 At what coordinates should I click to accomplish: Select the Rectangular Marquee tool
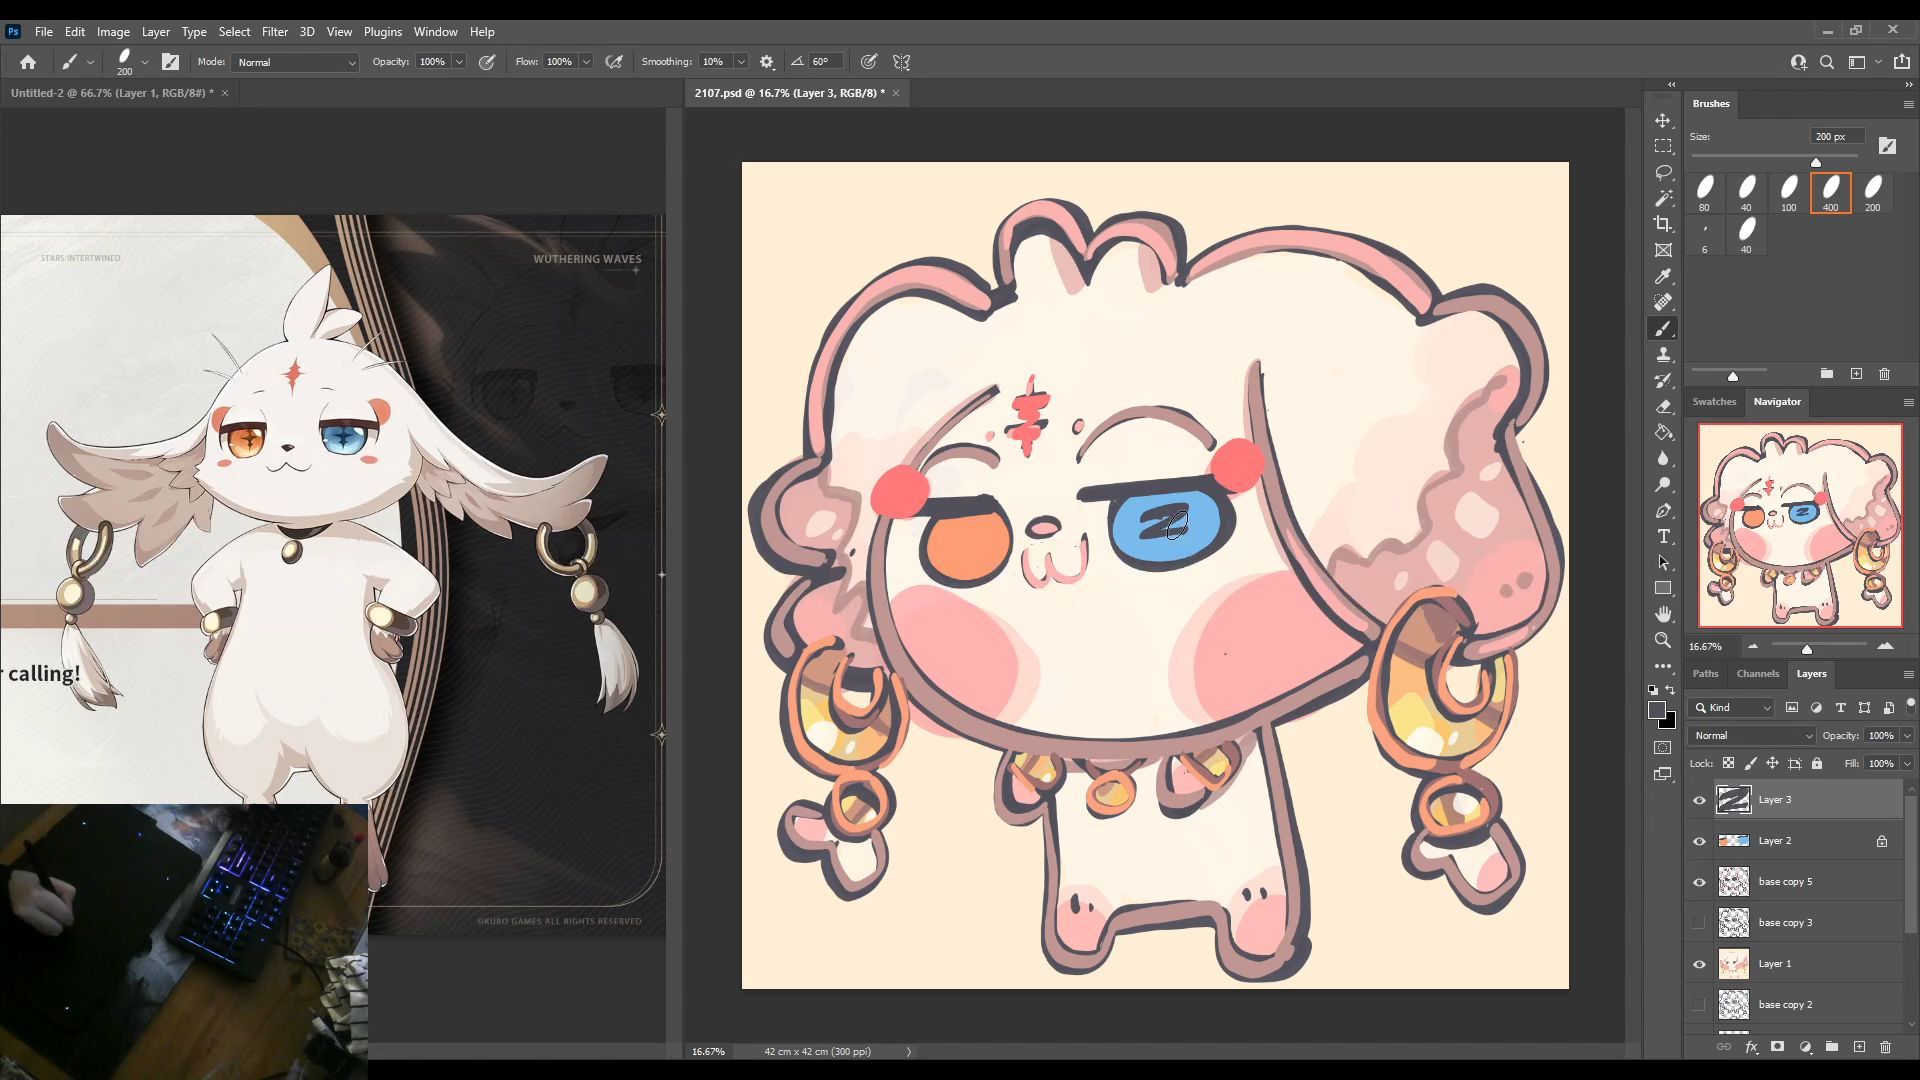pos(1663,146)
